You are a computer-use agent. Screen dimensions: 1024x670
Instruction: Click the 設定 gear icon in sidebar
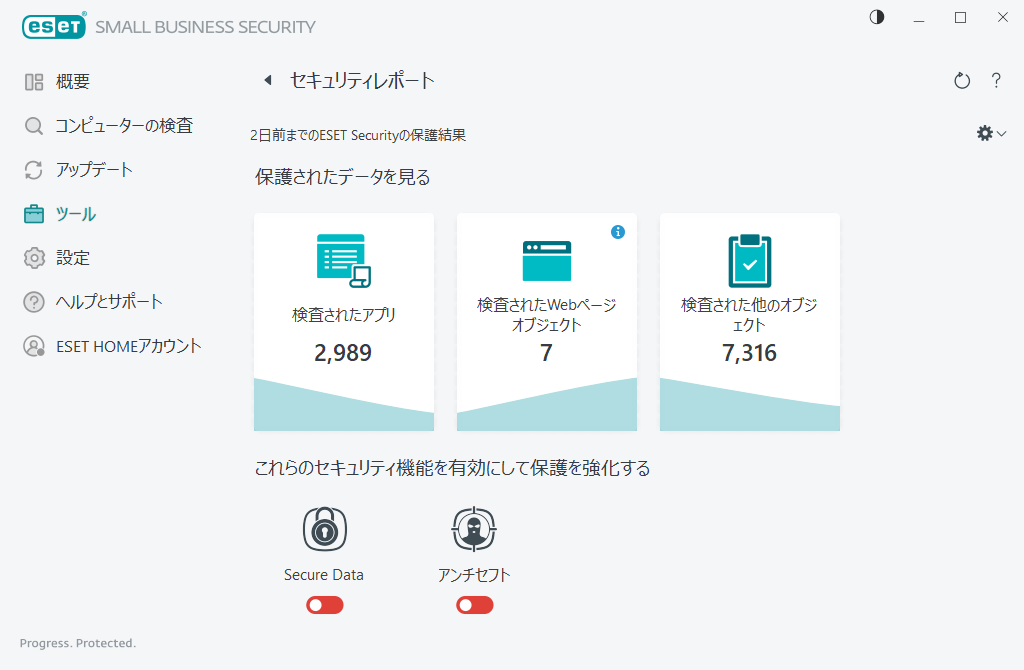(x=33, y=257)
